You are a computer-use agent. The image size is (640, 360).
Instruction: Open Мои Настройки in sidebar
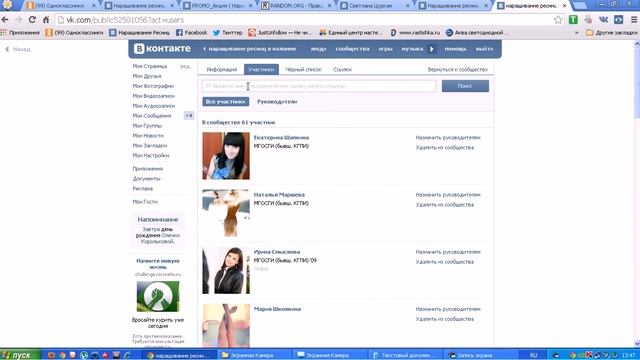point(151,156)
